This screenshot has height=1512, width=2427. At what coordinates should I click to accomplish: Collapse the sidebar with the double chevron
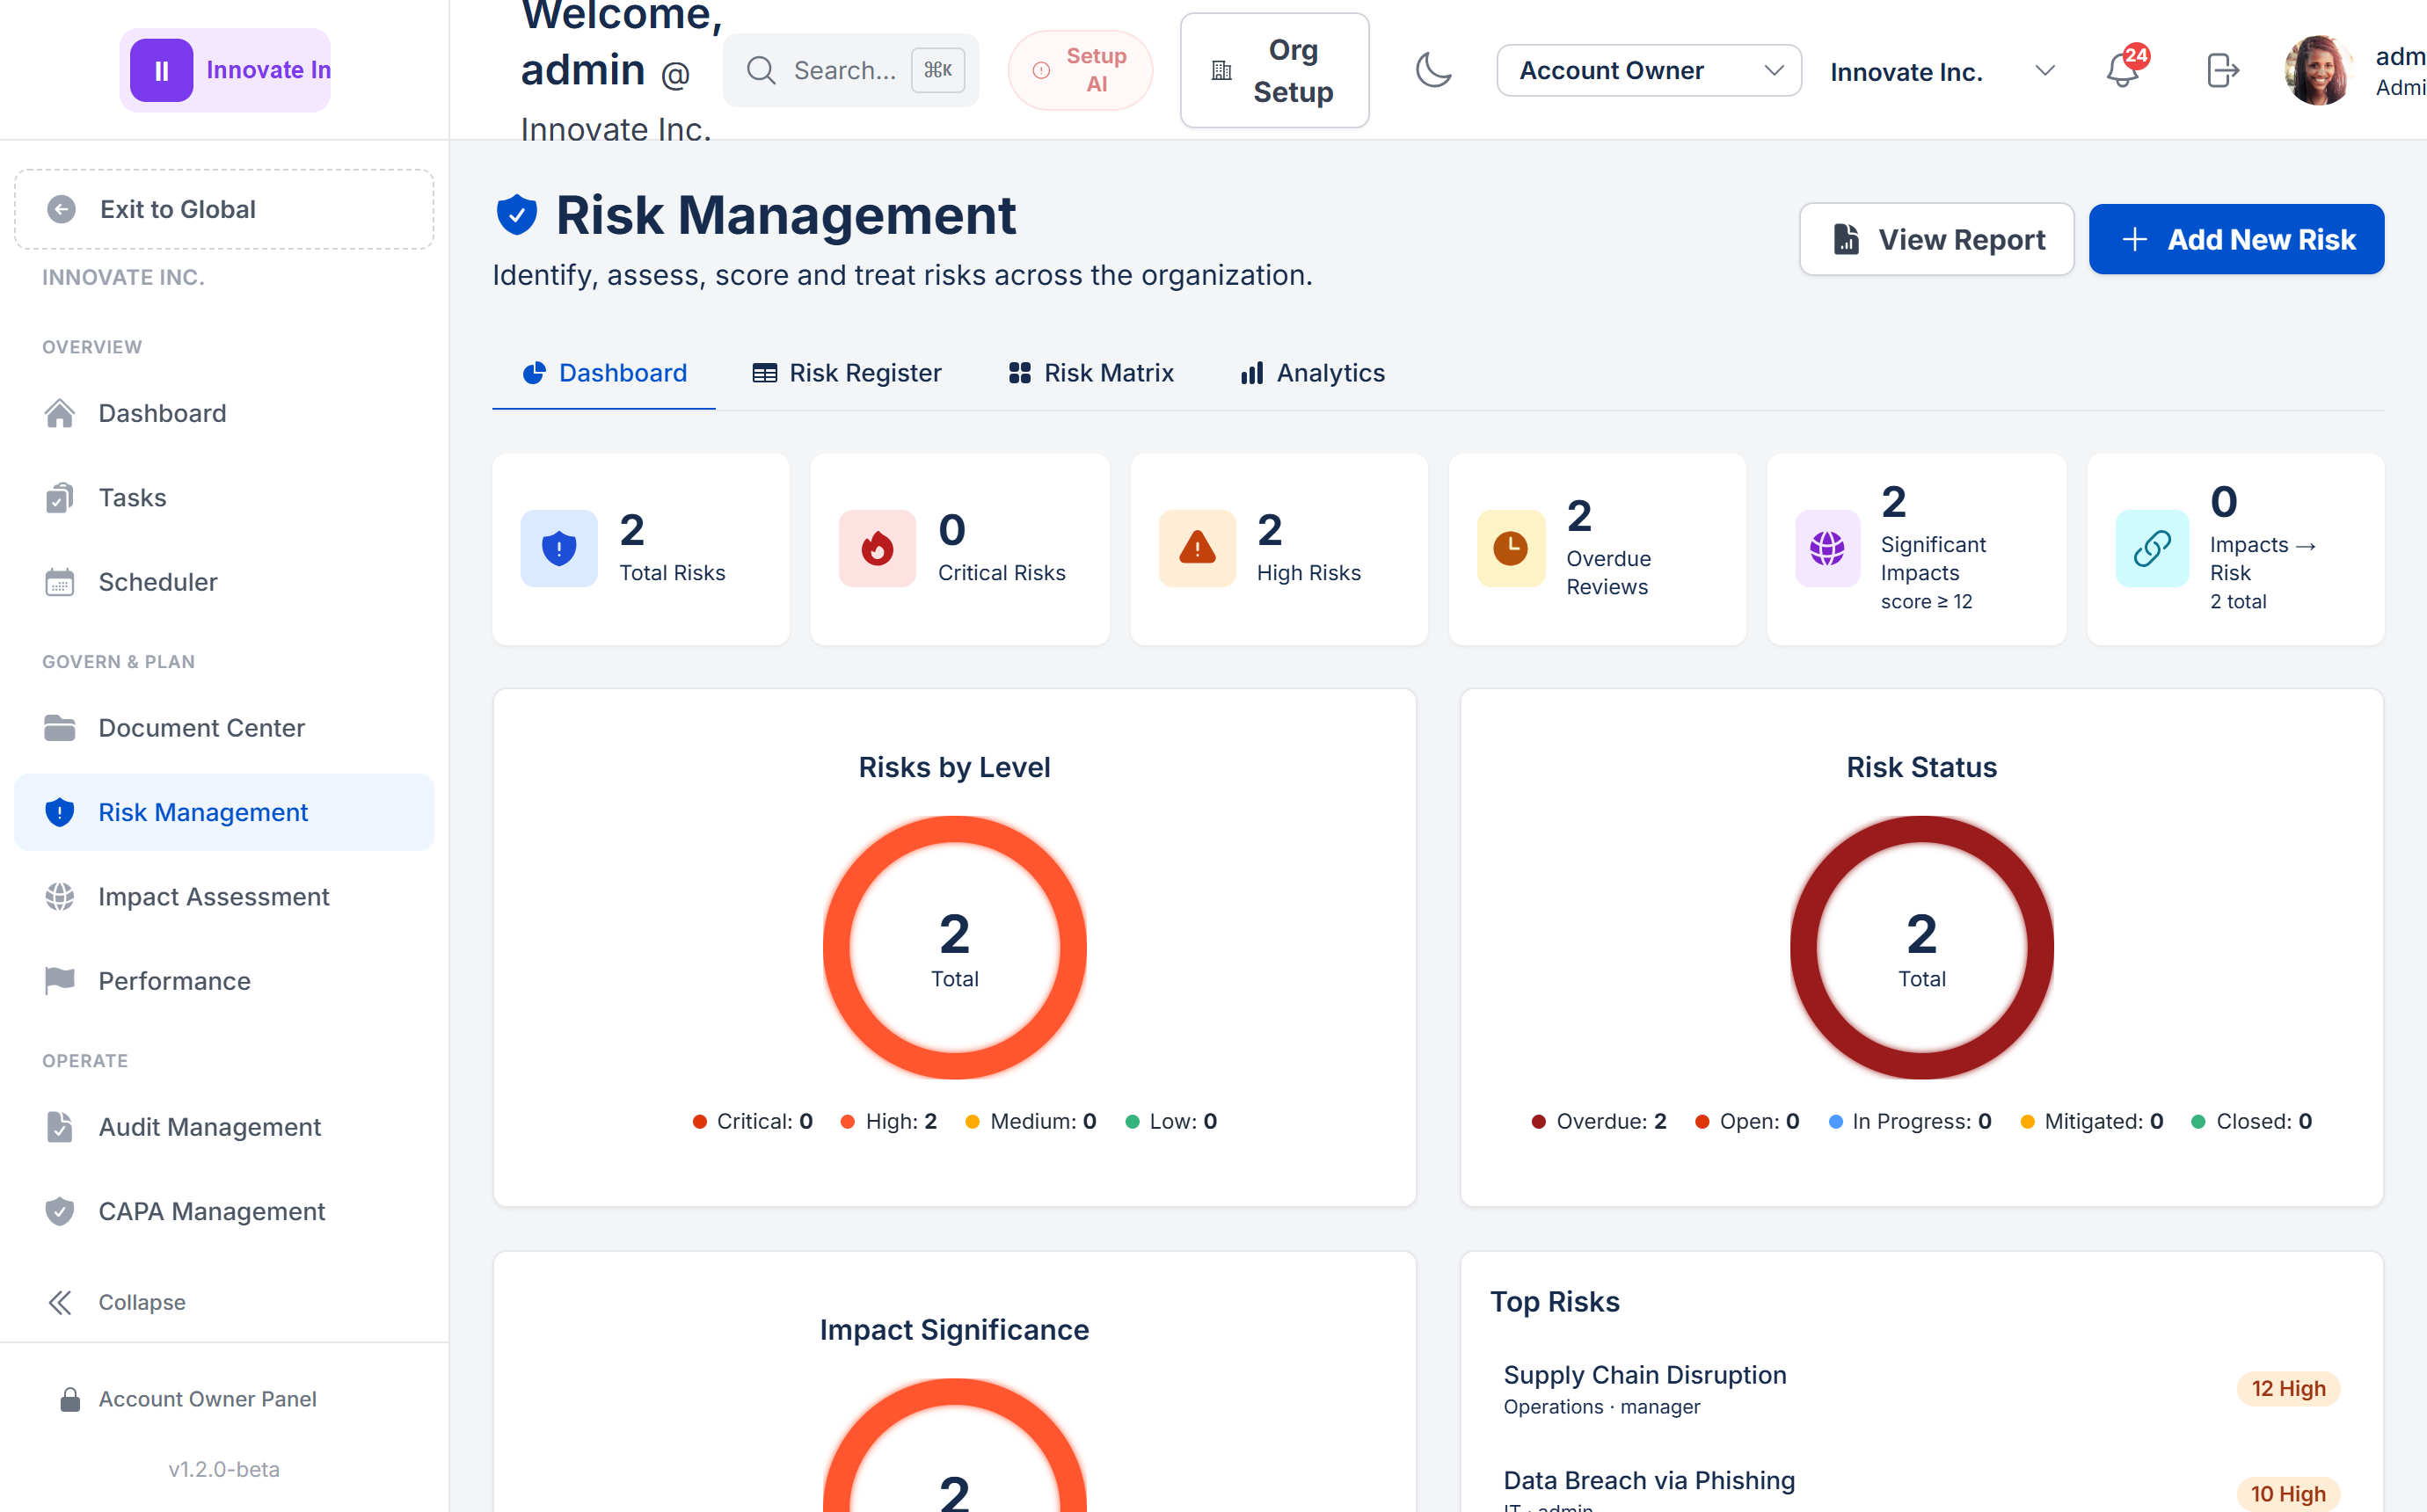[x=60, y=1302]
